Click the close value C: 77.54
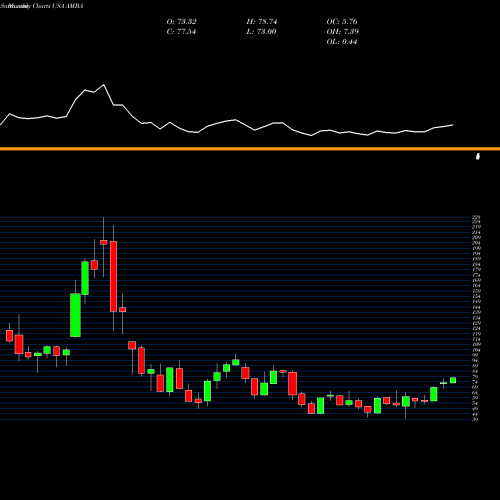This screenshot has height=500, width=500. pos(181,32)
